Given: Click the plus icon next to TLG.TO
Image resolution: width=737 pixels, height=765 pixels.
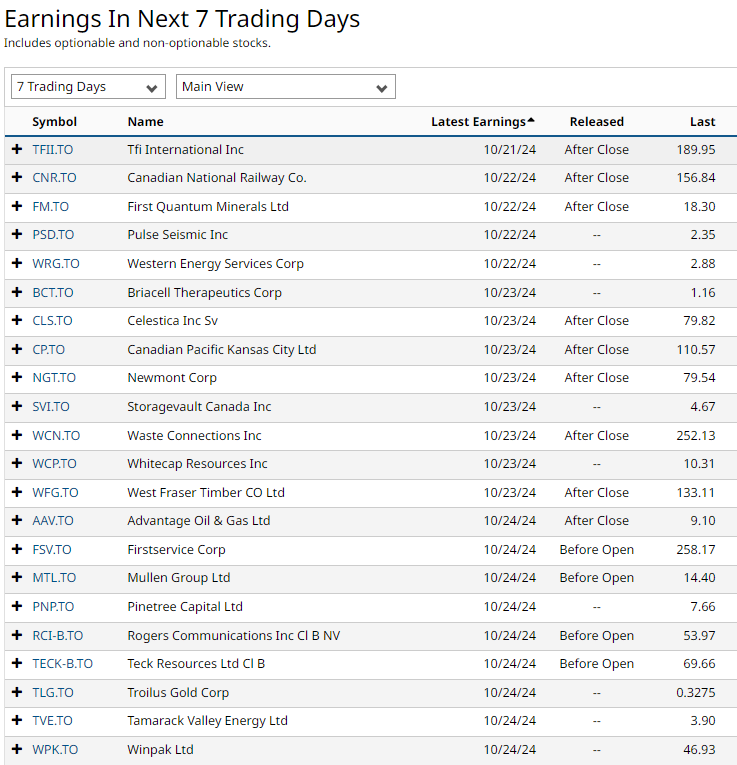Looking at the screenshot, I should [16, 693].
